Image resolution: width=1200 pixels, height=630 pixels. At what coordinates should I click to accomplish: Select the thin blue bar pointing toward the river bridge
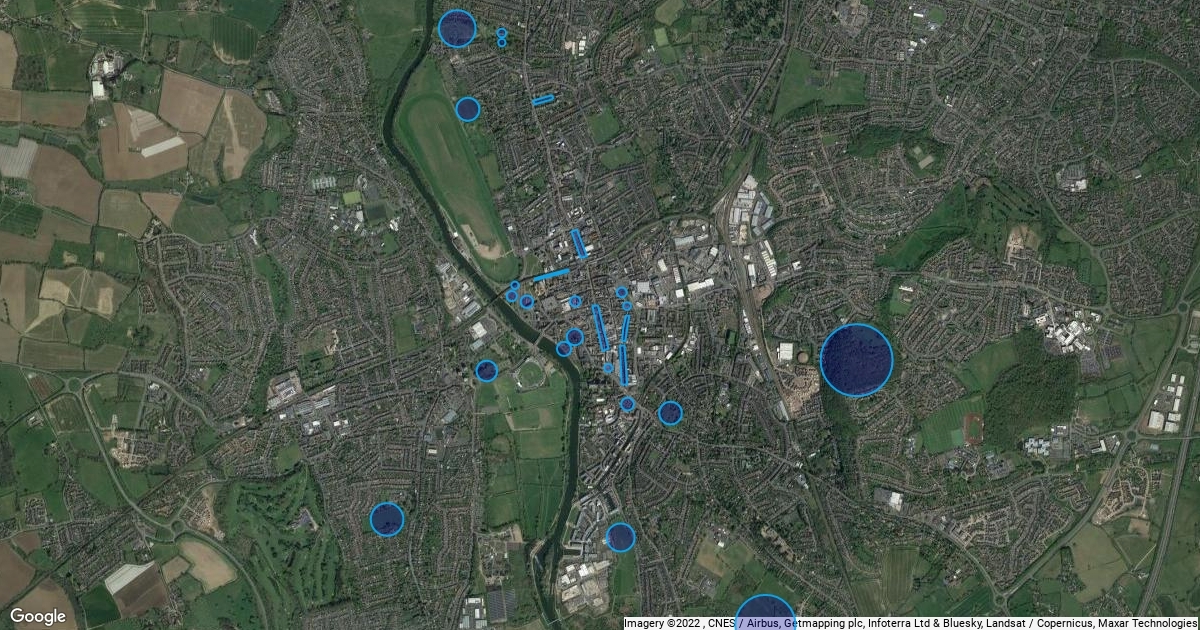551,275
